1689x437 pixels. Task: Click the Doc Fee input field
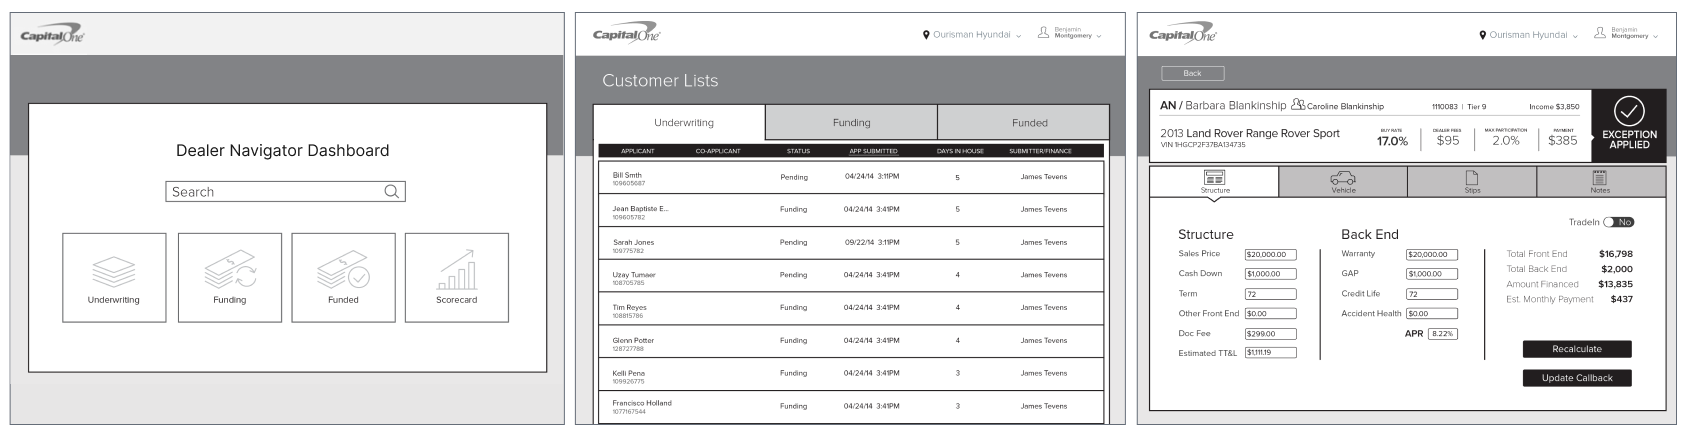click(1270, 334)
